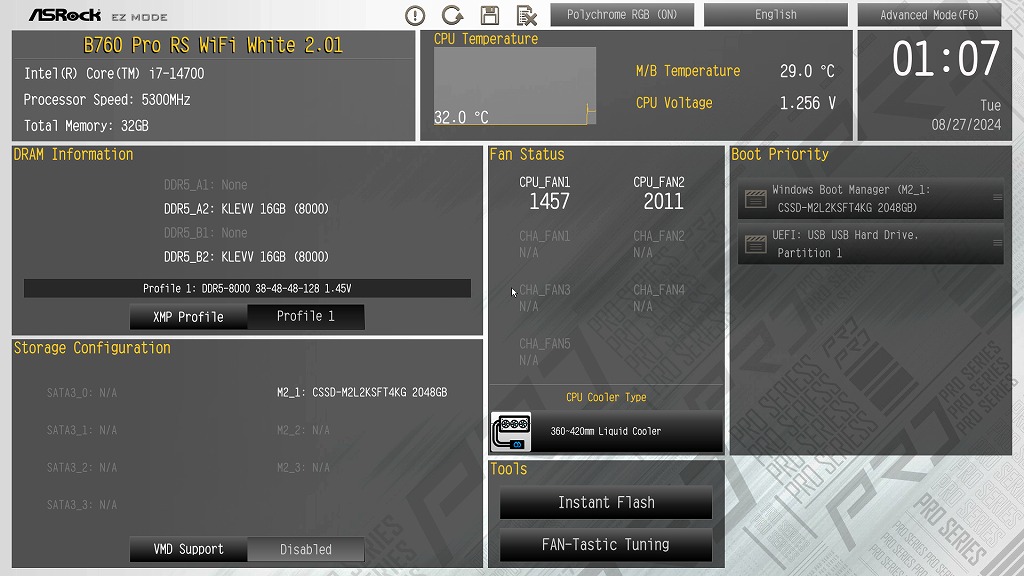Viewport: 1024px width, 576px height.
Task: Click CHA_FAN2 N/A reading
Action: click(x=643, y=253)
